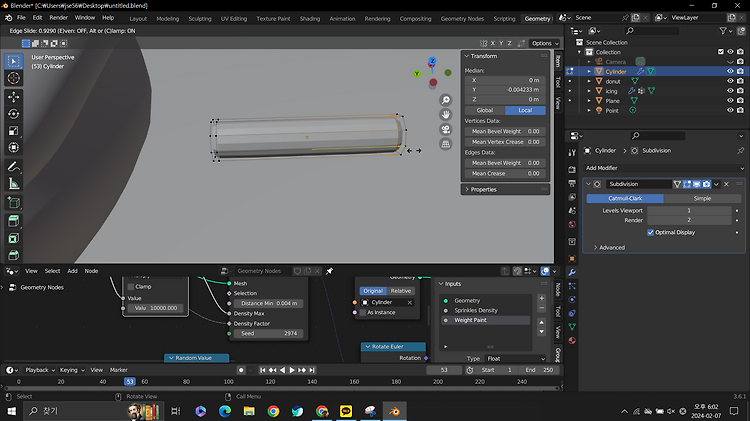Disable the Point light in renders
The image size is (750, 421).
[740, 110]
